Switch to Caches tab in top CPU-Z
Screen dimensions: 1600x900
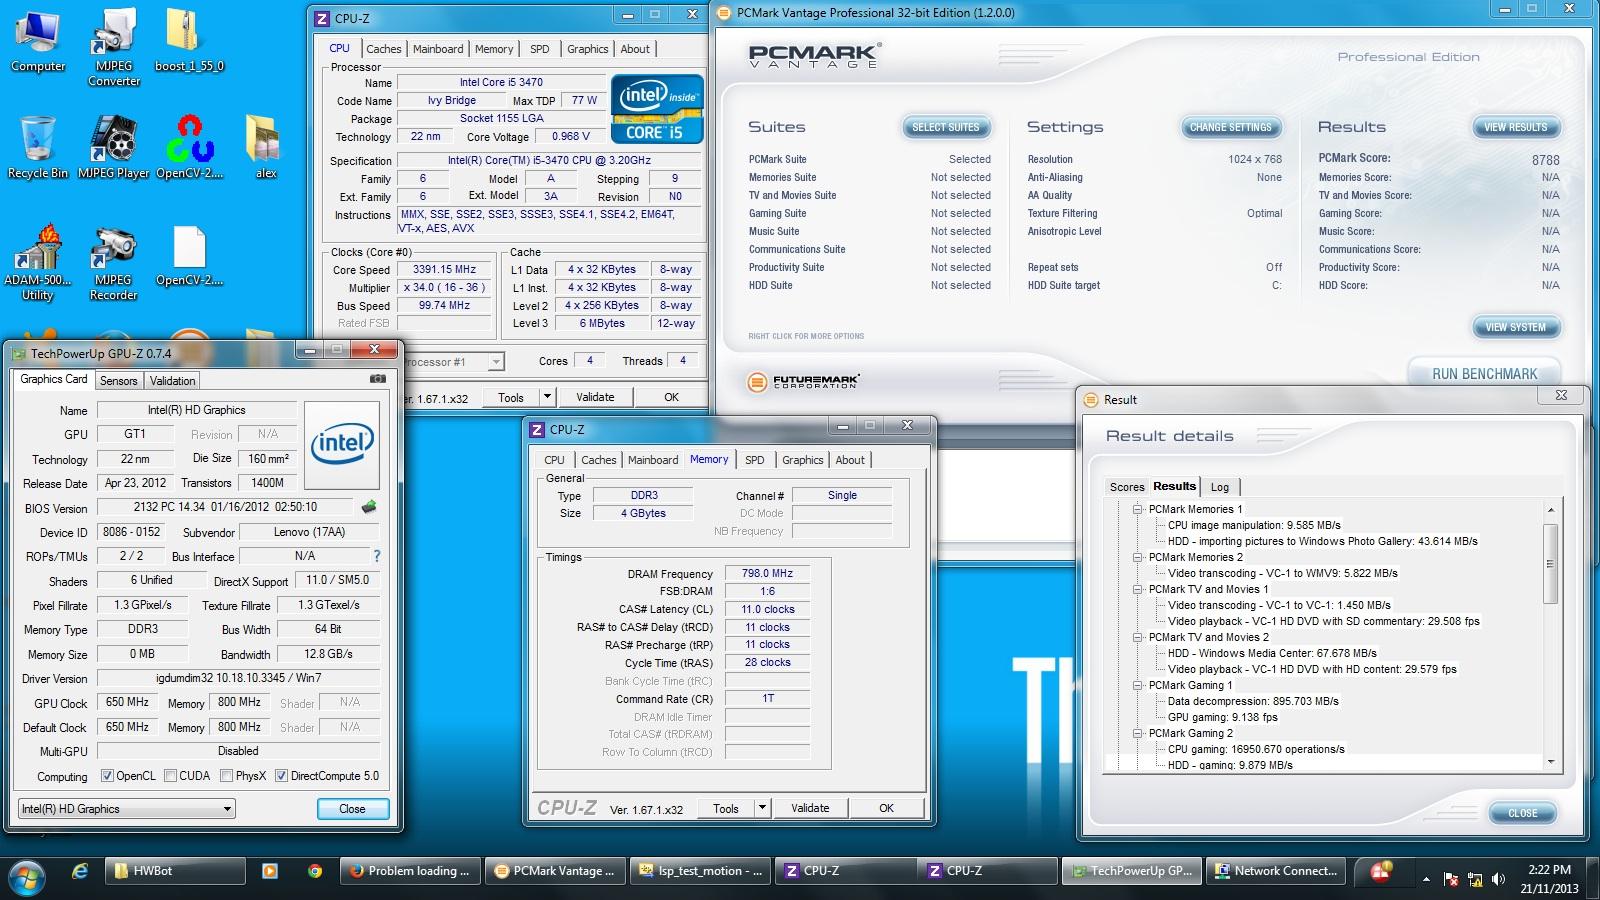tap(383, 49)
